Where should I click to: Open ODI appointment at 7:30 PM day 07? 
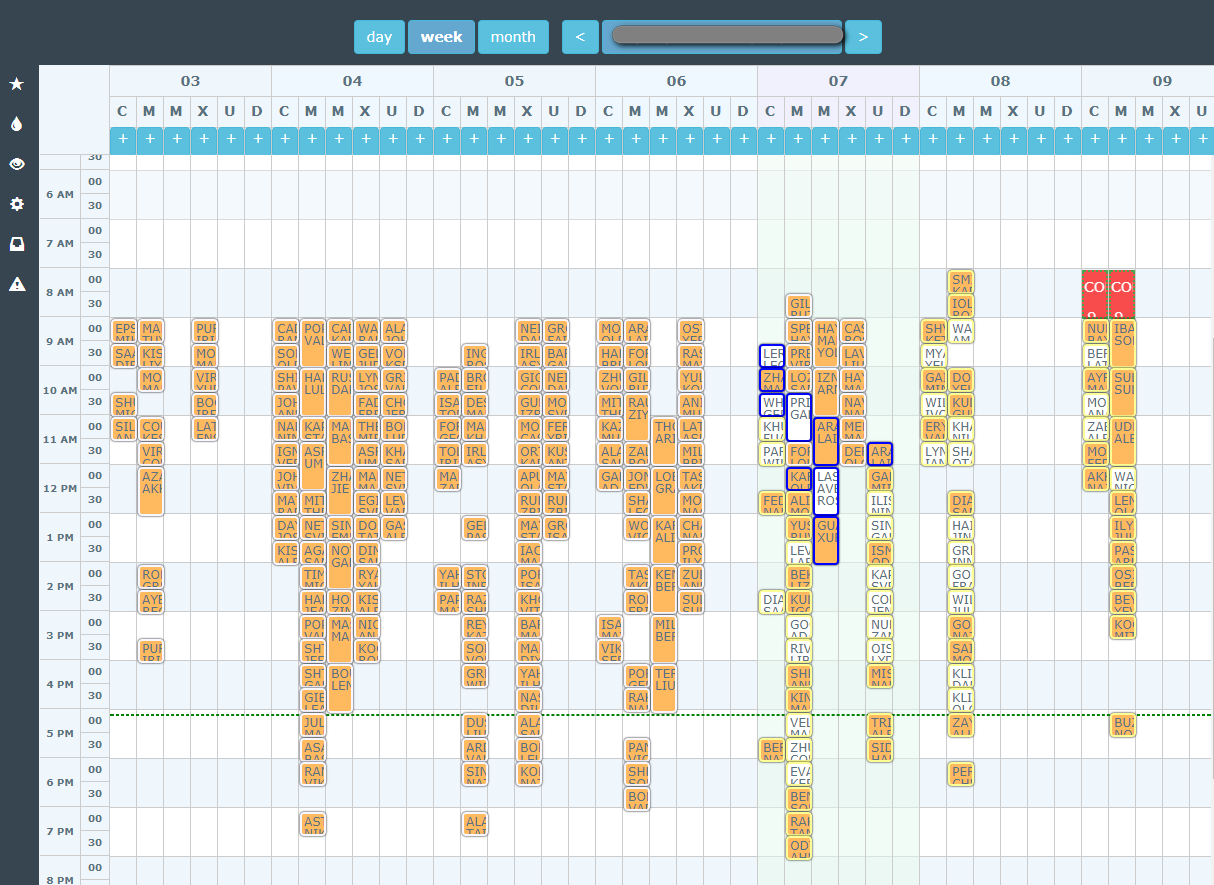(799, 847)
